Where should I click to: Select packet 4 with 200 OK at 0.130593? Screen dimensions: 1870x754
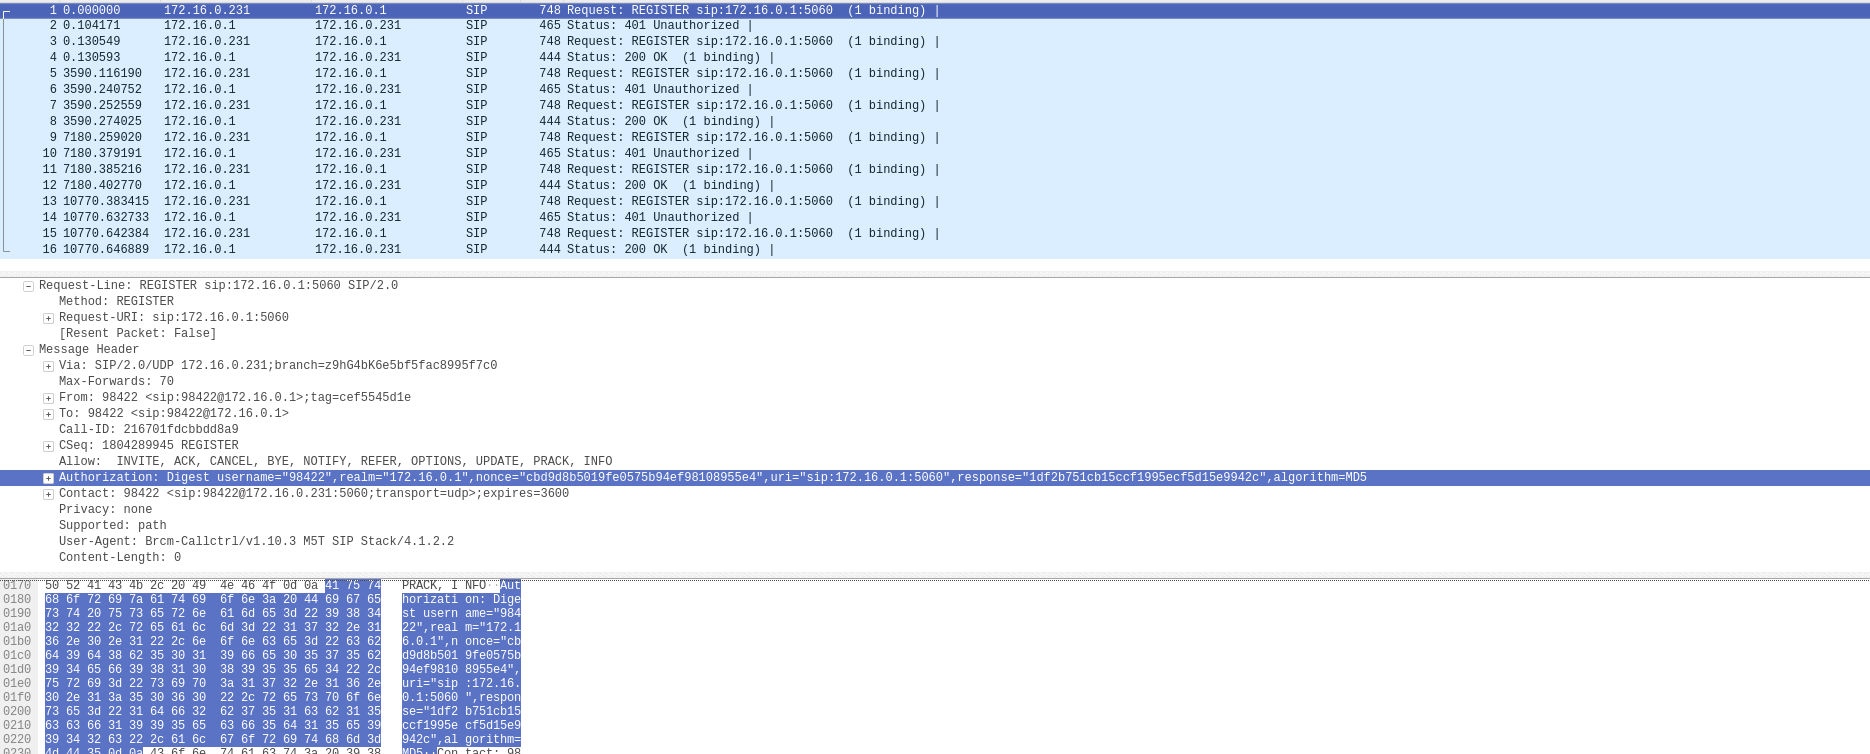[x=935, y=58]
